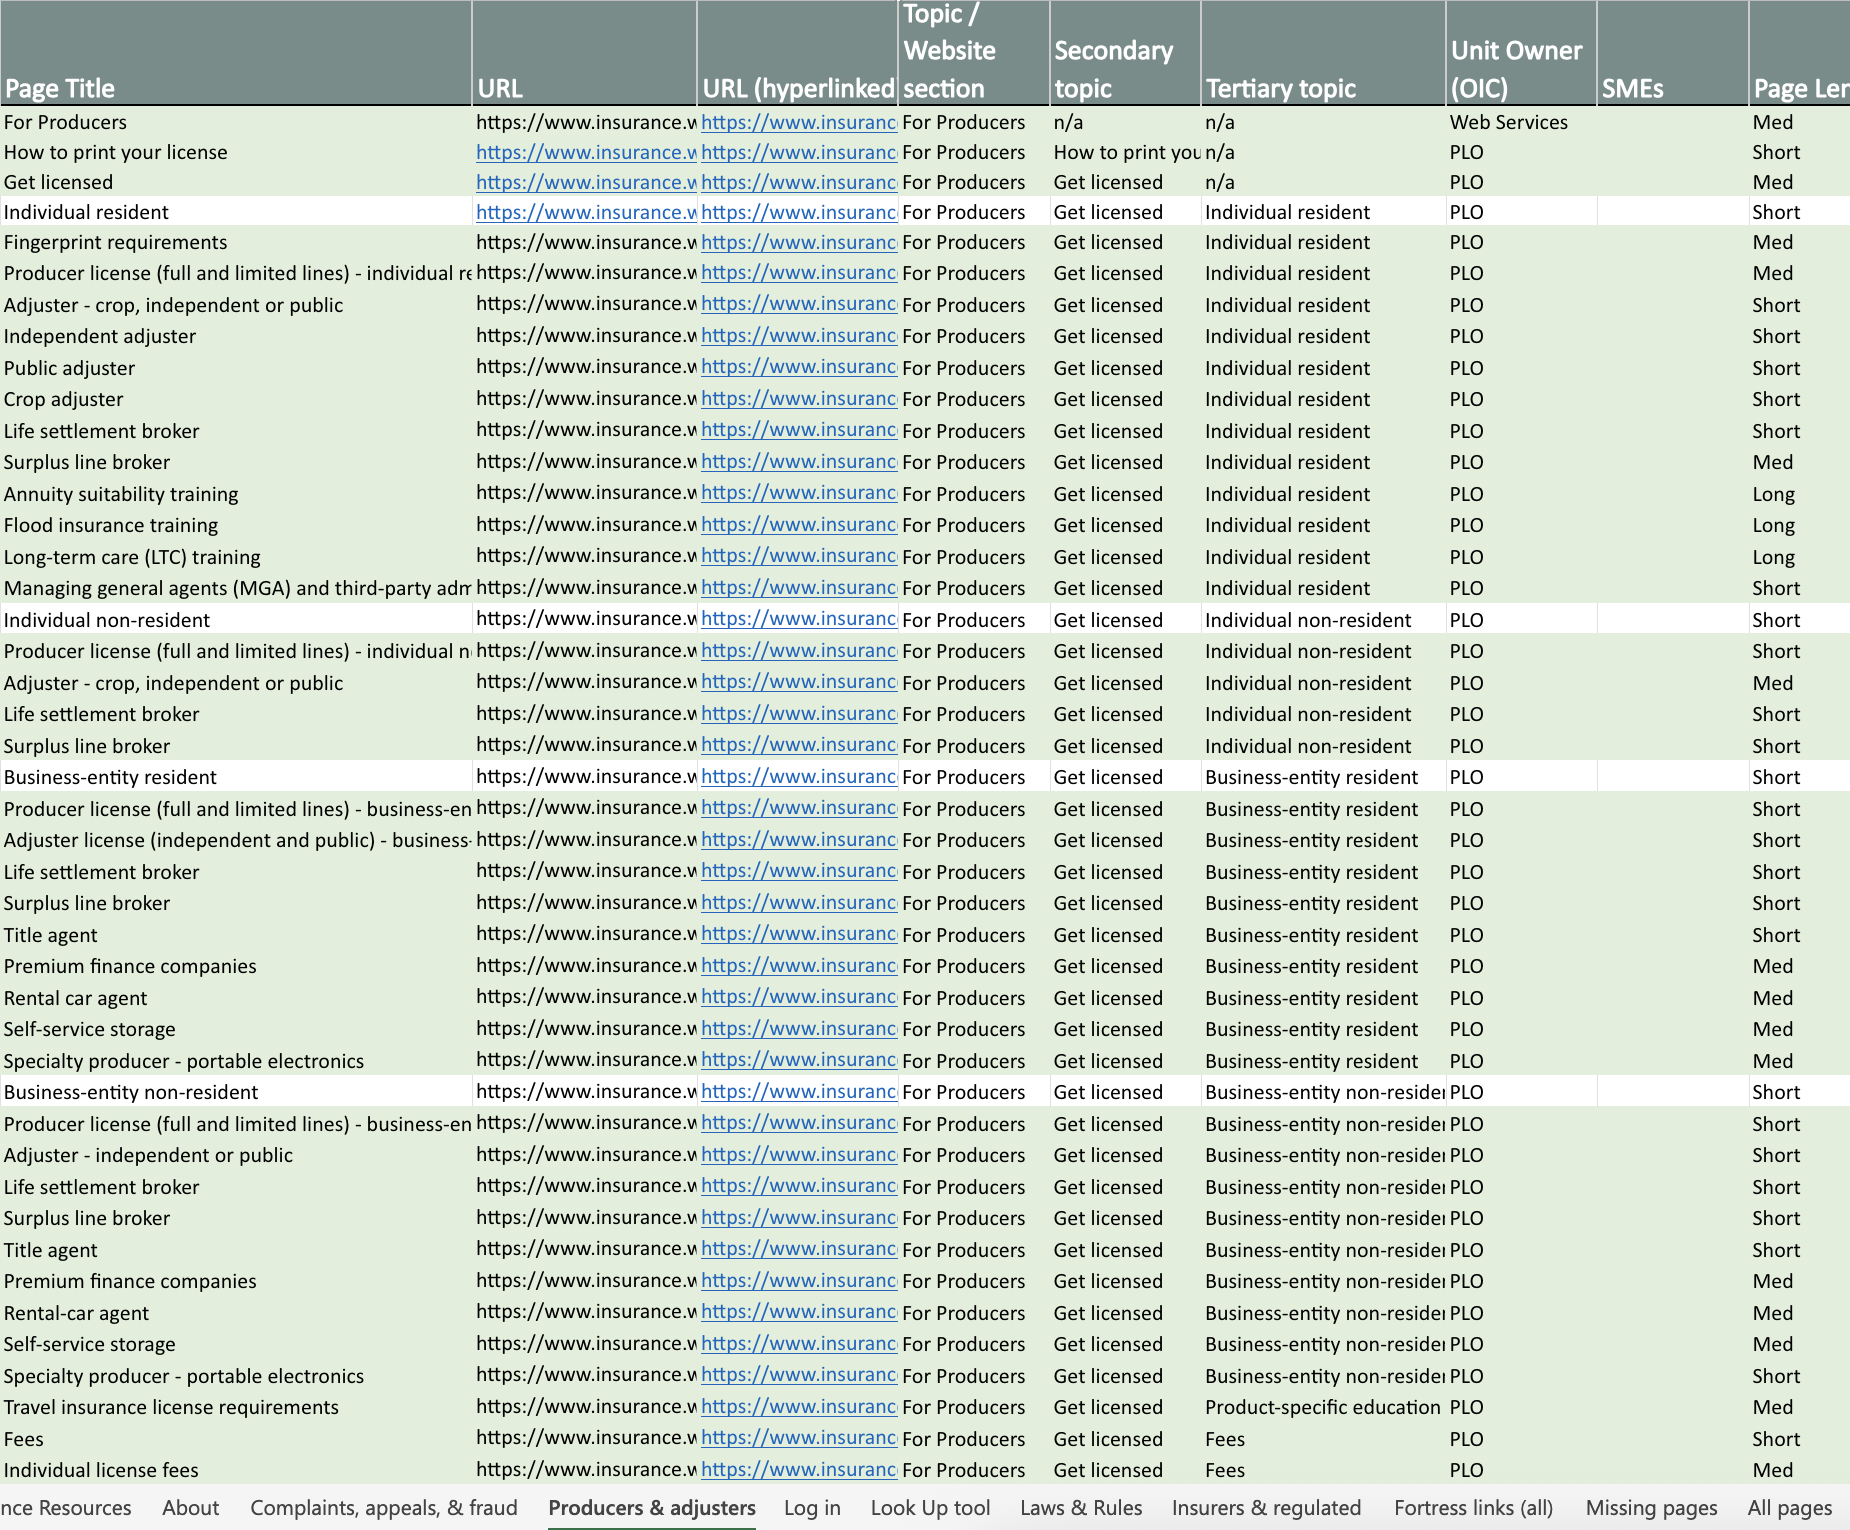The width and height of the screenshot is (1850, 1530).
Task: Open the All pages sheet tab
Action: pyautogui.click(x=1790, y=1508)
